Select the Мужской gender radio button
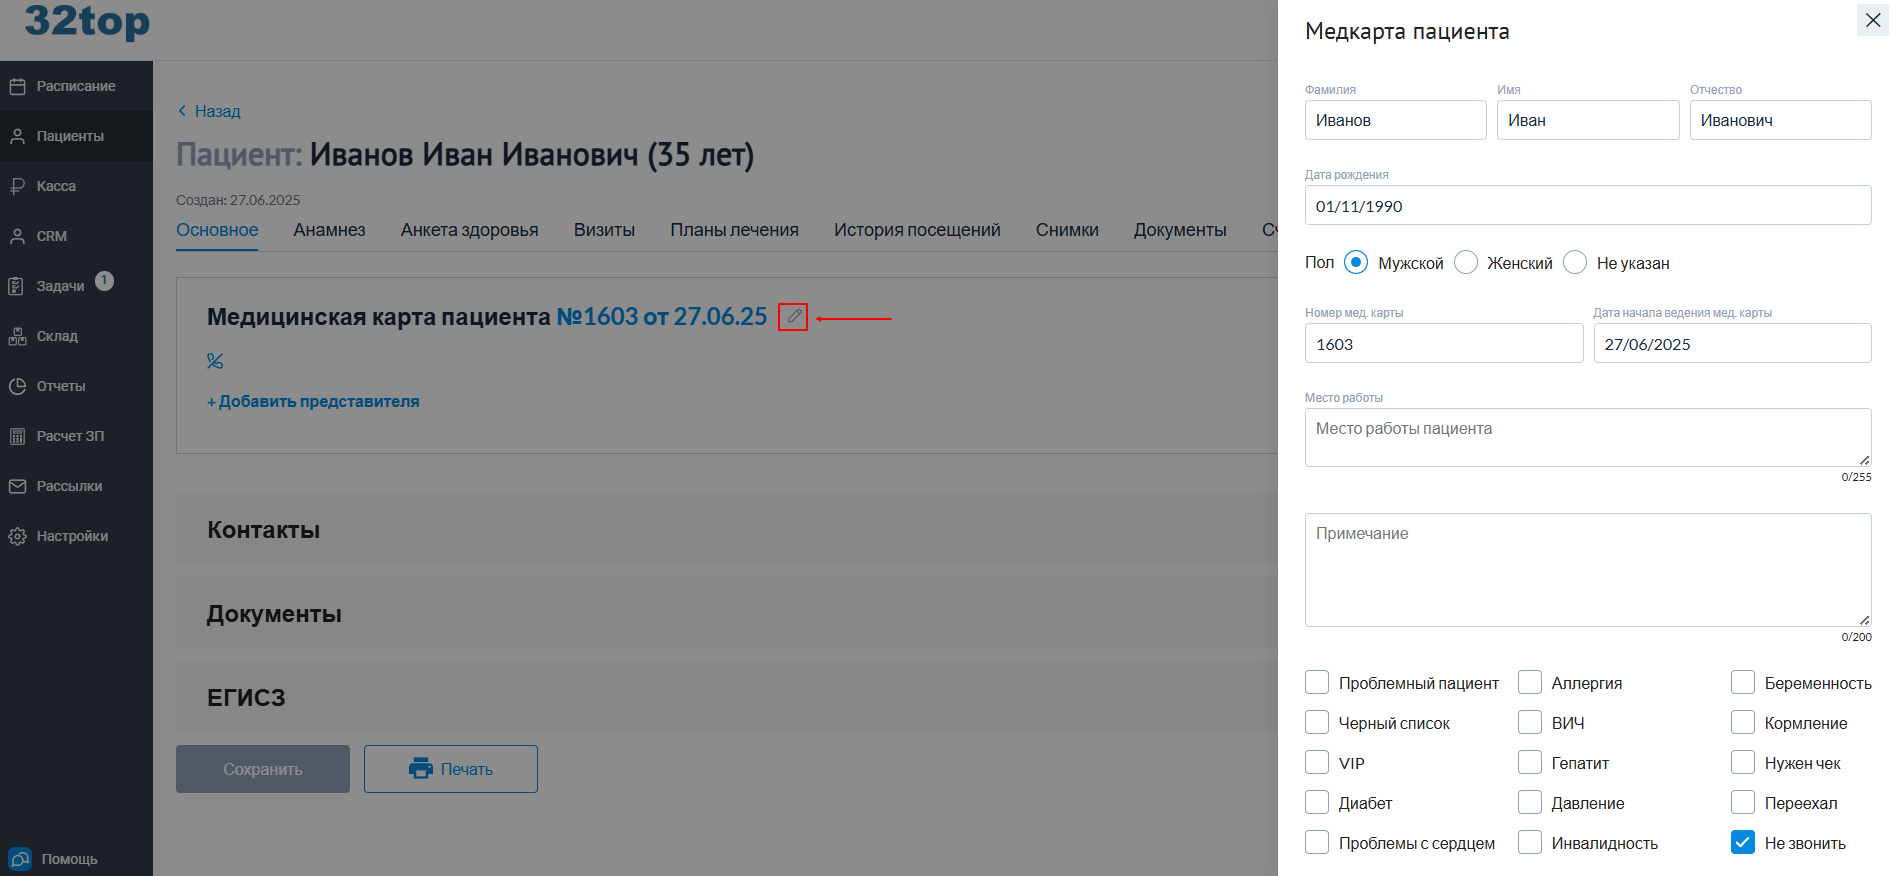The width and height of the screenshot is (1892, 876). coord(1355,262)
